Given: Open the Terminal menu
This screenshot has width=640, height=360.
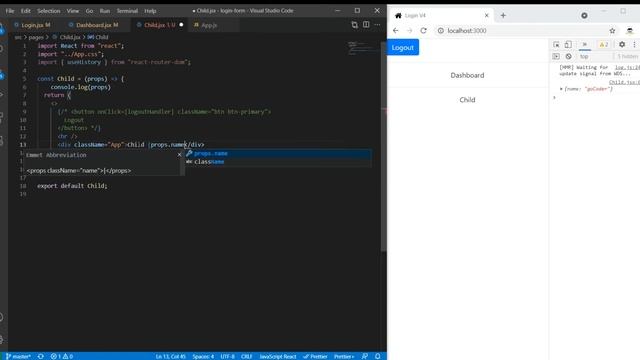Looking at the screenshot, I should [x=127, y=11].
